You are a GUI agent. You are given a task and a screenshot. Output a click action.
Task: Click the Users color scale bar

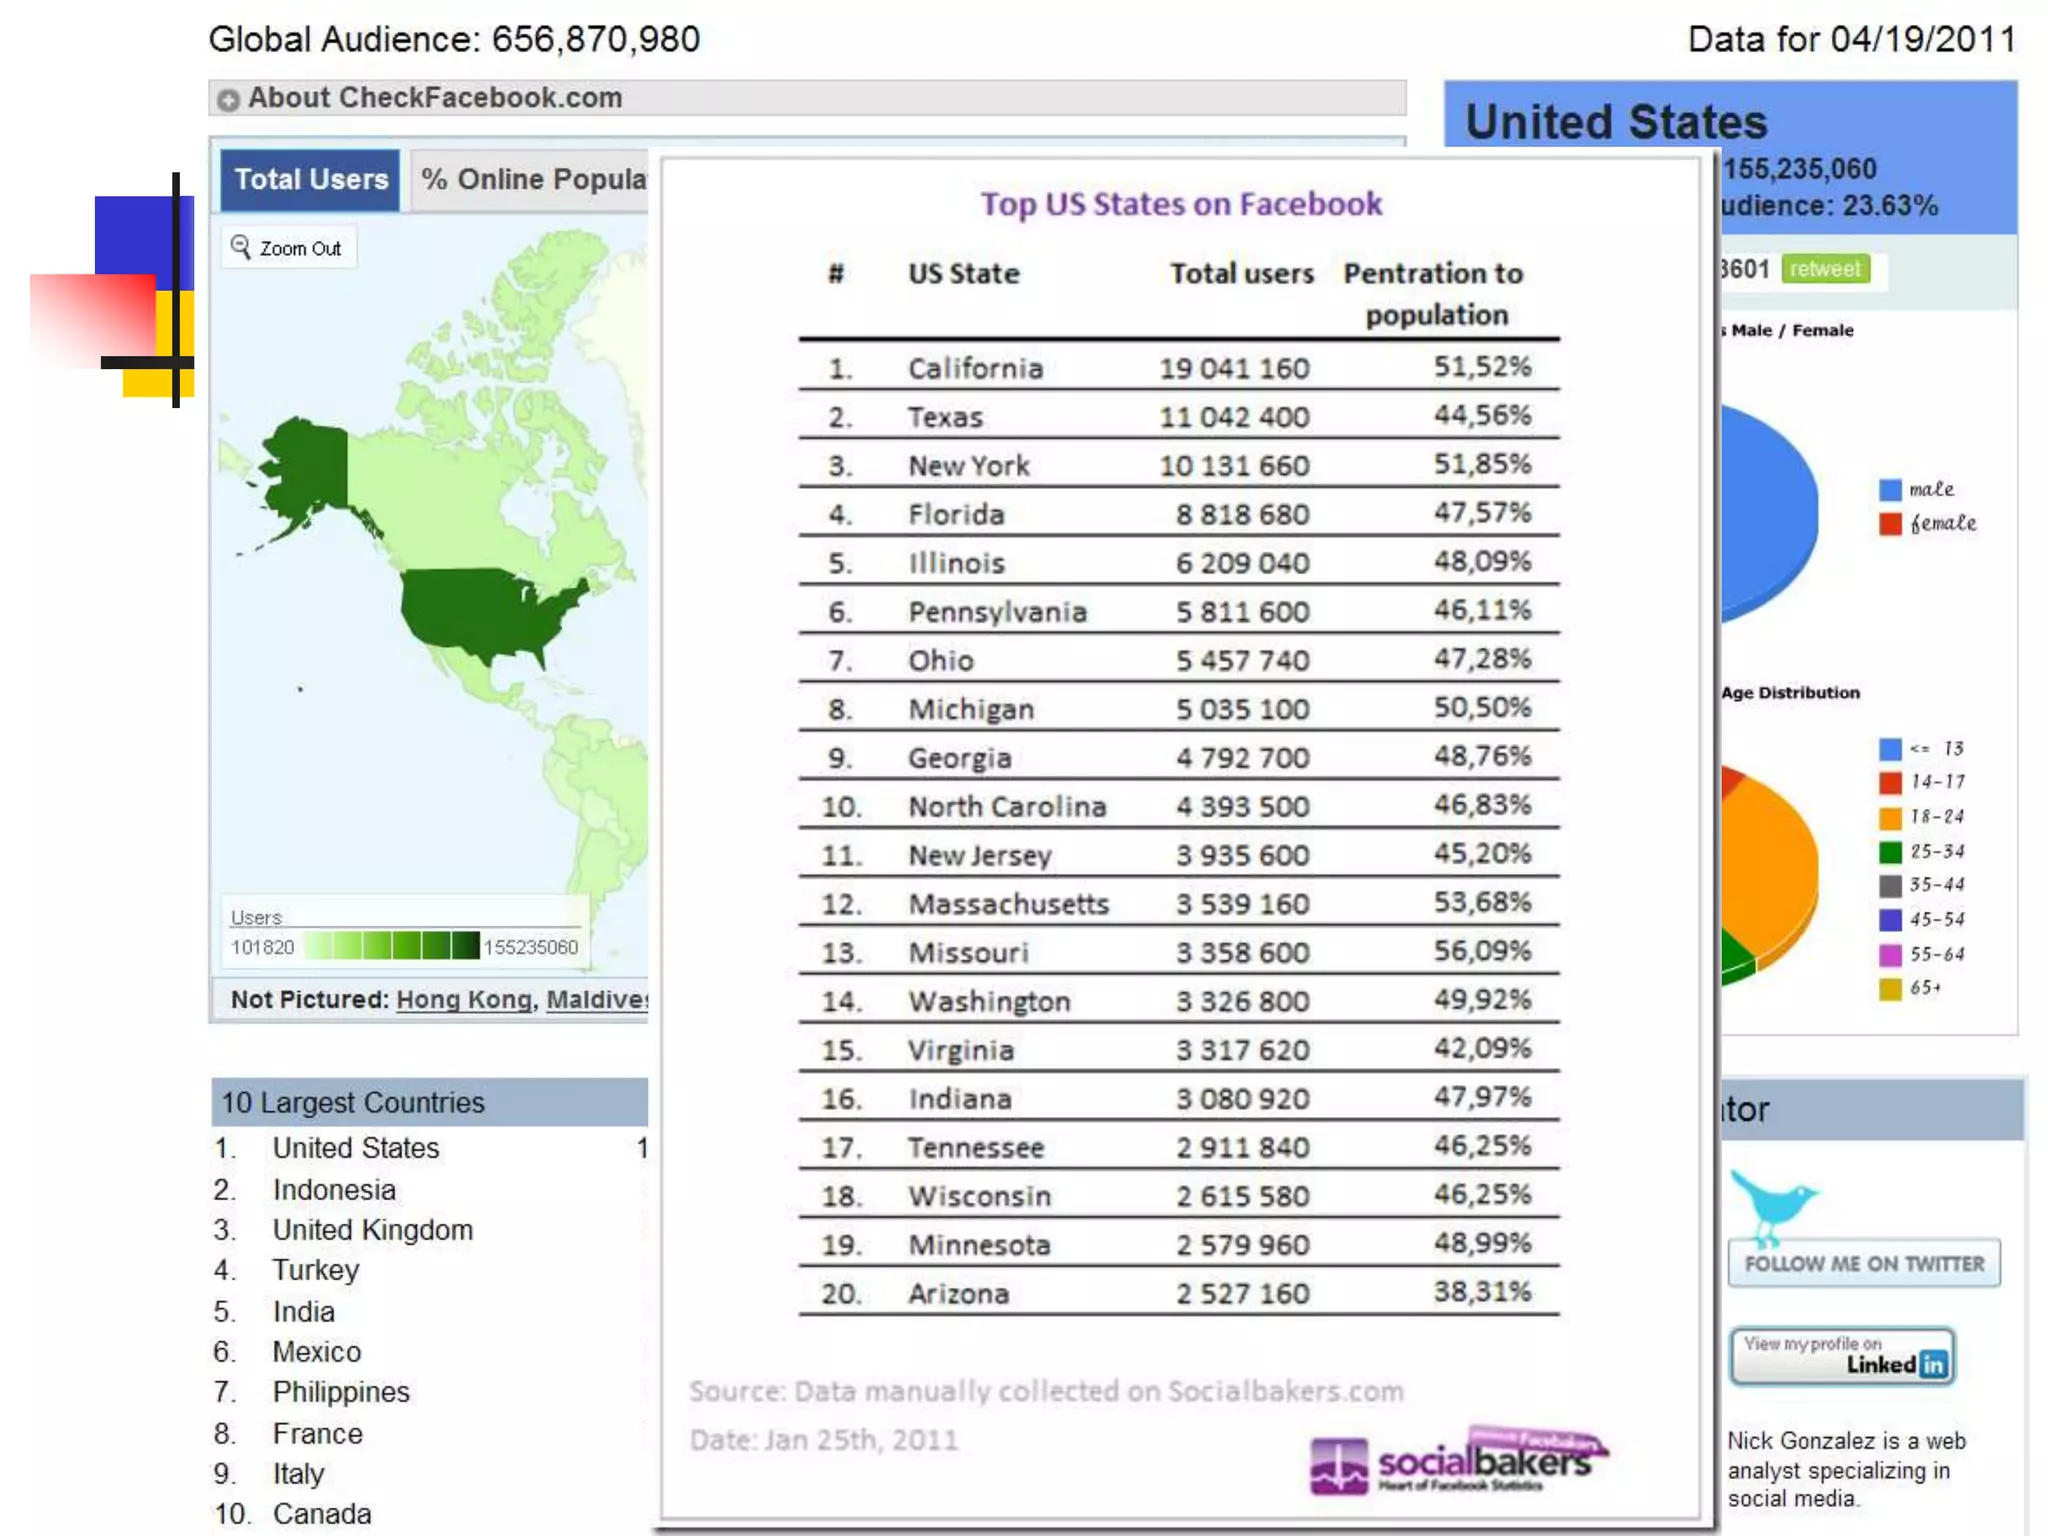click(391, 946)
